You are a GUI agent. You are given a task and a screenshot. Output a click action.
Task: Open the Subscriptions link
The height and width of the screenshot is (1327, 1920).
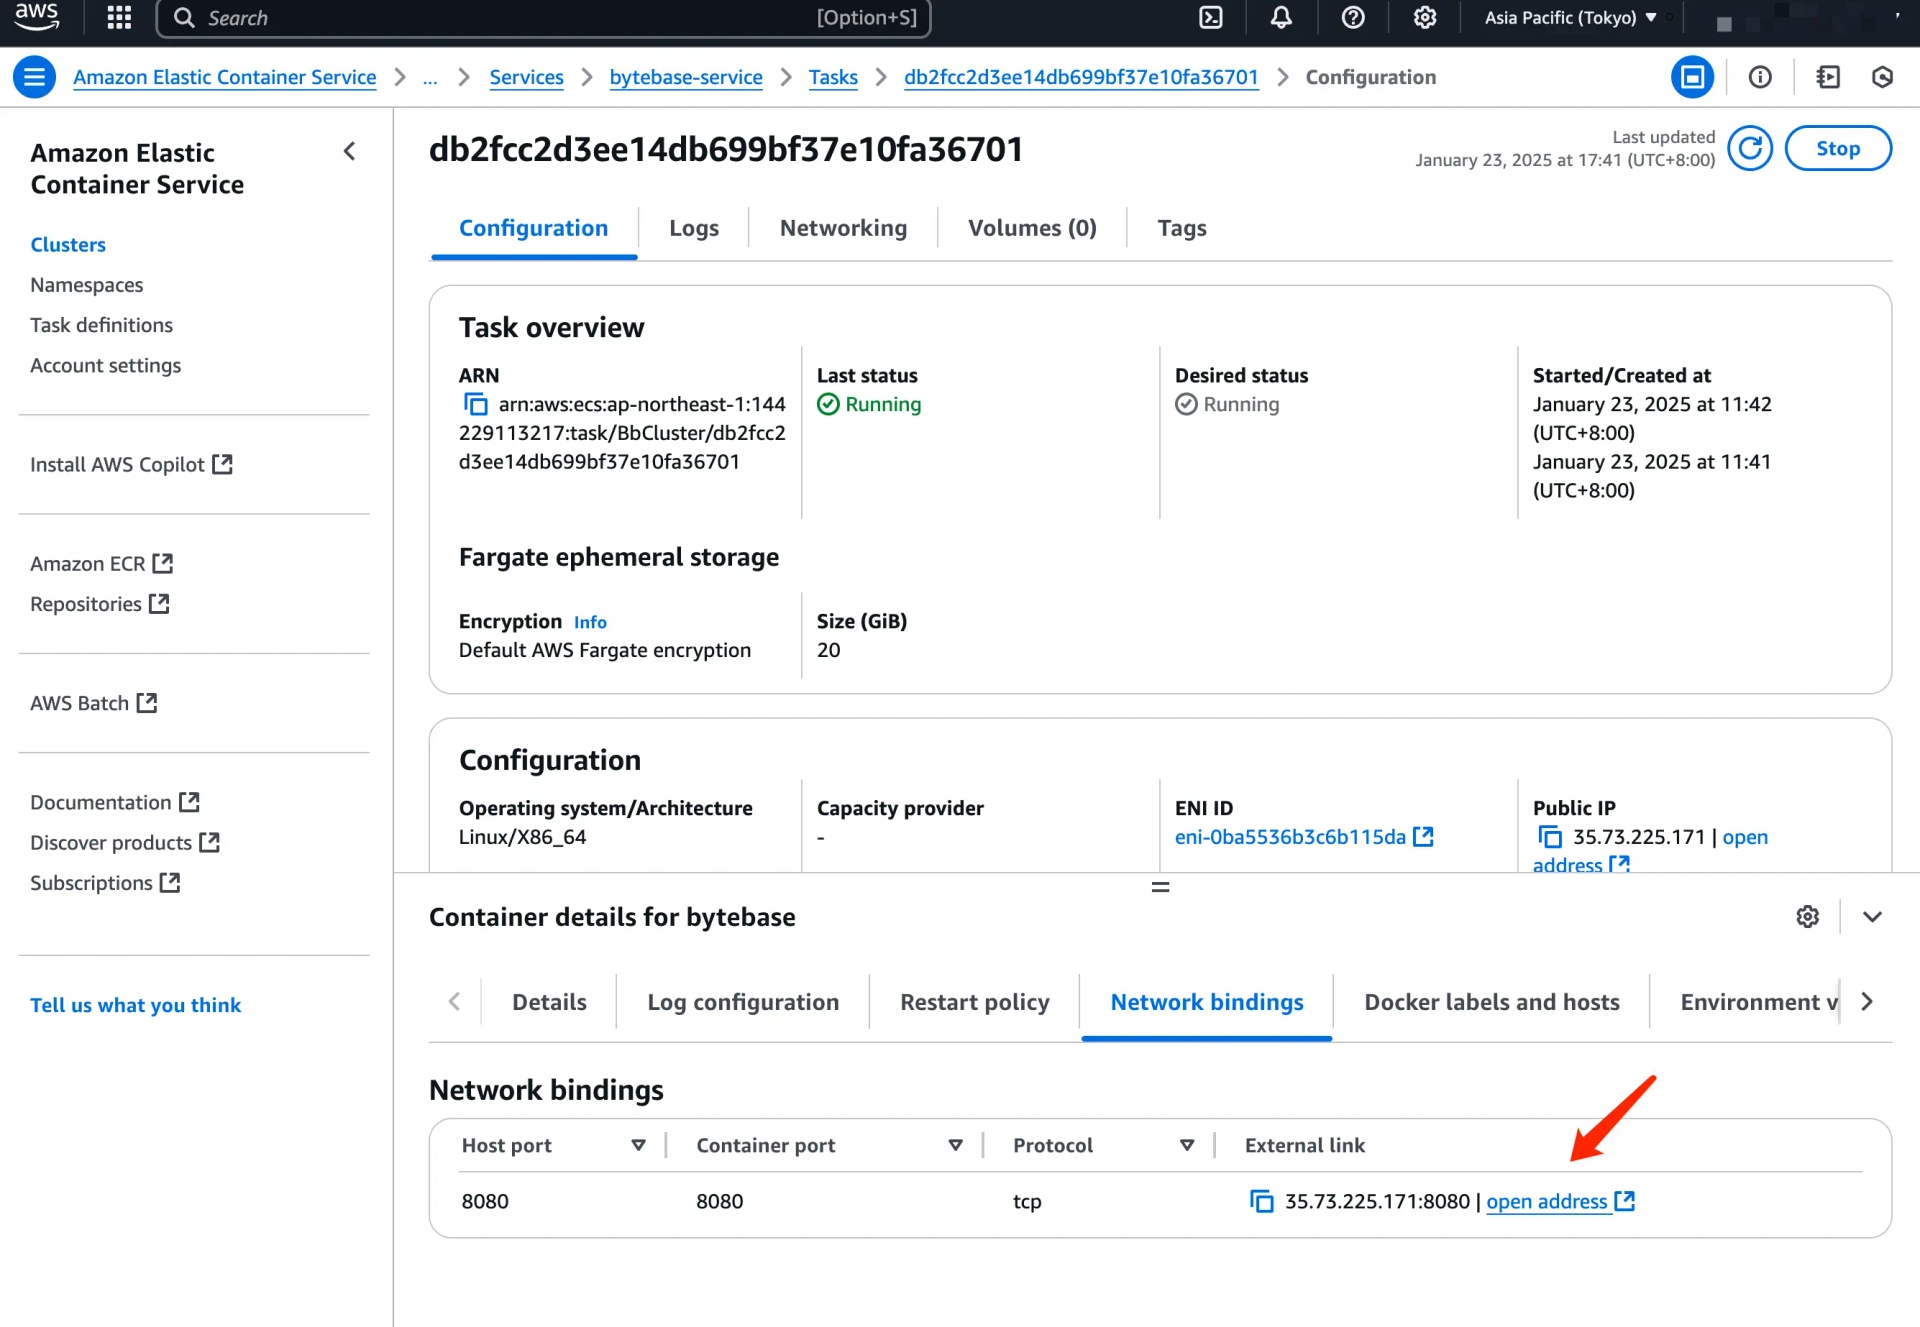[x=105, y=883]
